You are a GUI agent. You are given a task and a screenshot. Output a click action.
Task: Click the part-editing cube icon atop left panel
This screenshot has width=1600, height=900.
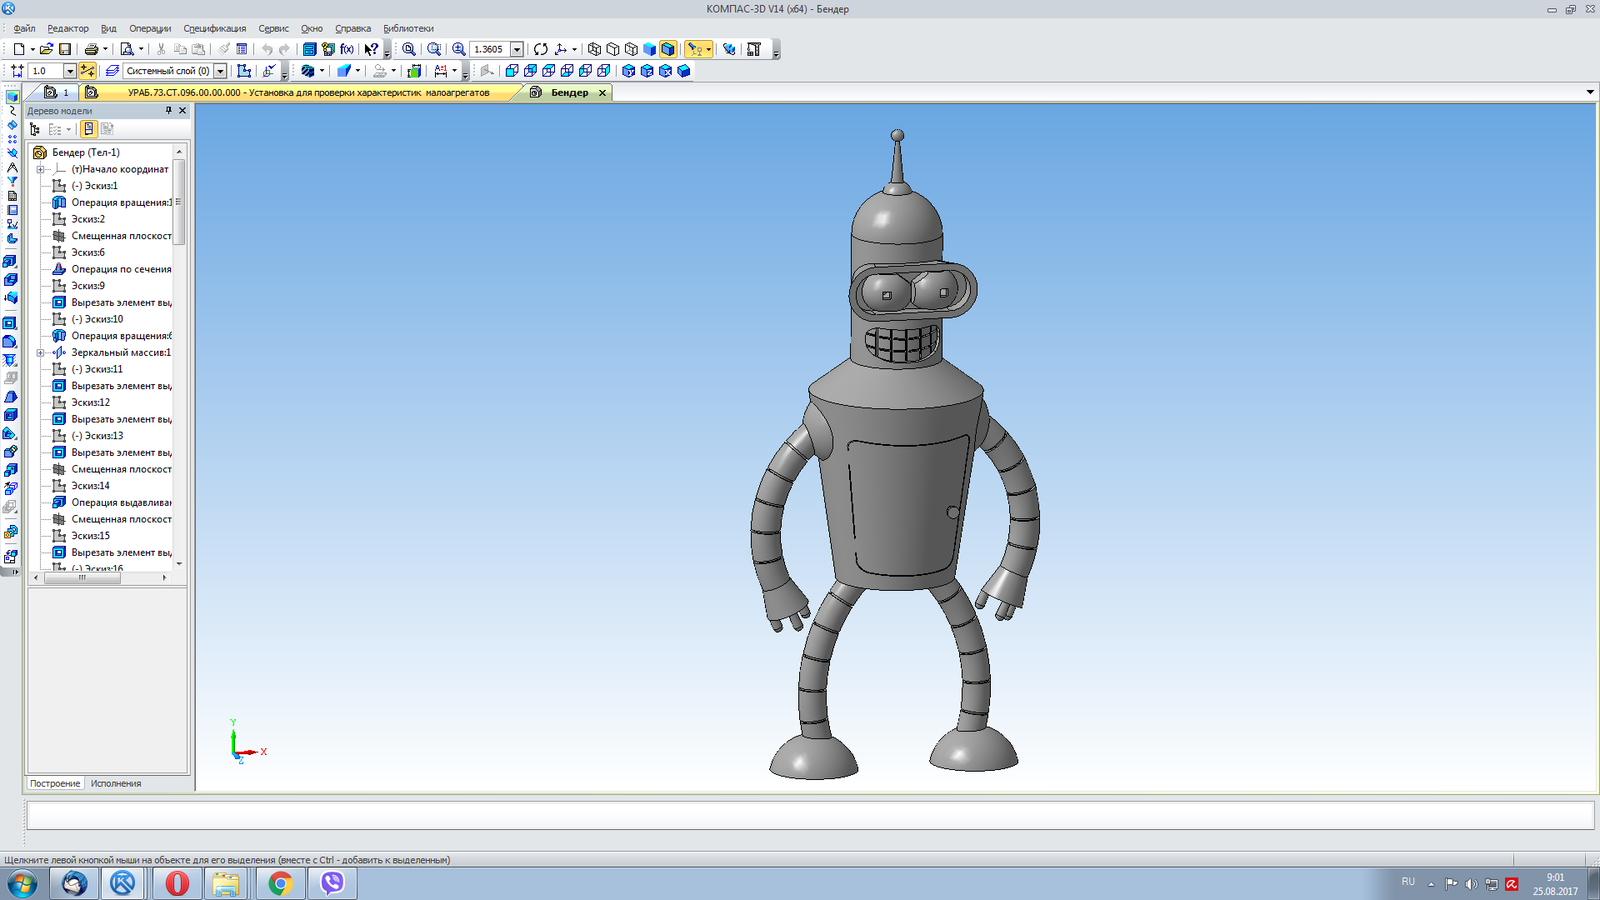click(12, 97)
